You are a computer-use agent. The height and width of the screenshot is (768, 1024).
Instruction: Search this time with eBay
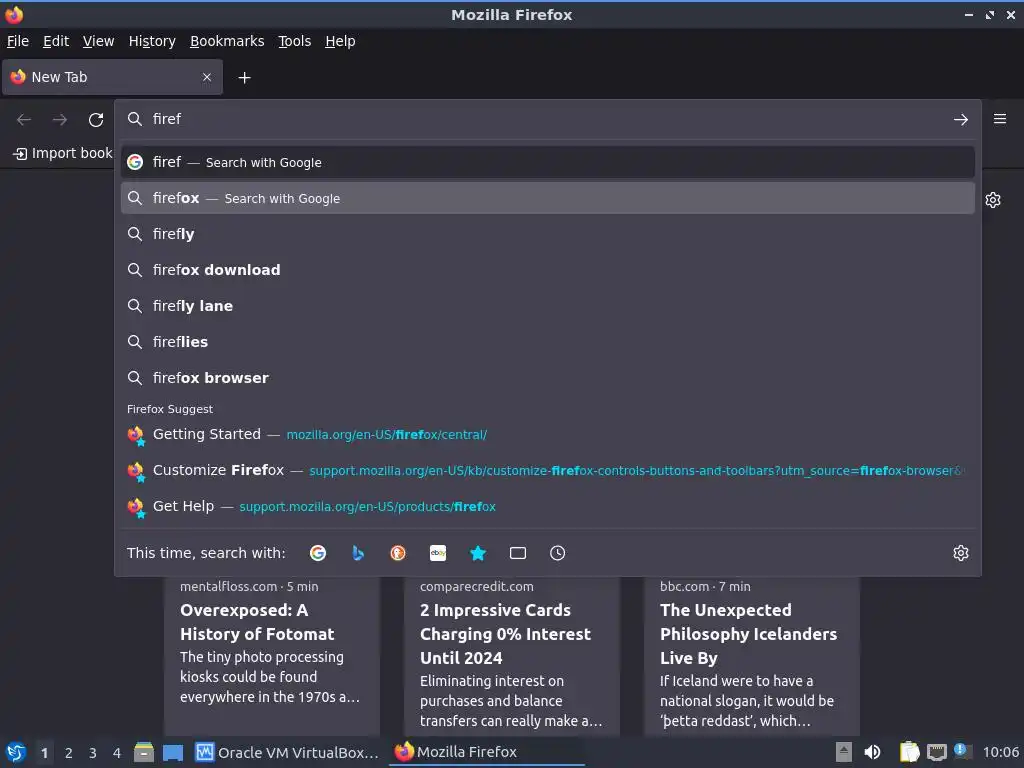438,553
